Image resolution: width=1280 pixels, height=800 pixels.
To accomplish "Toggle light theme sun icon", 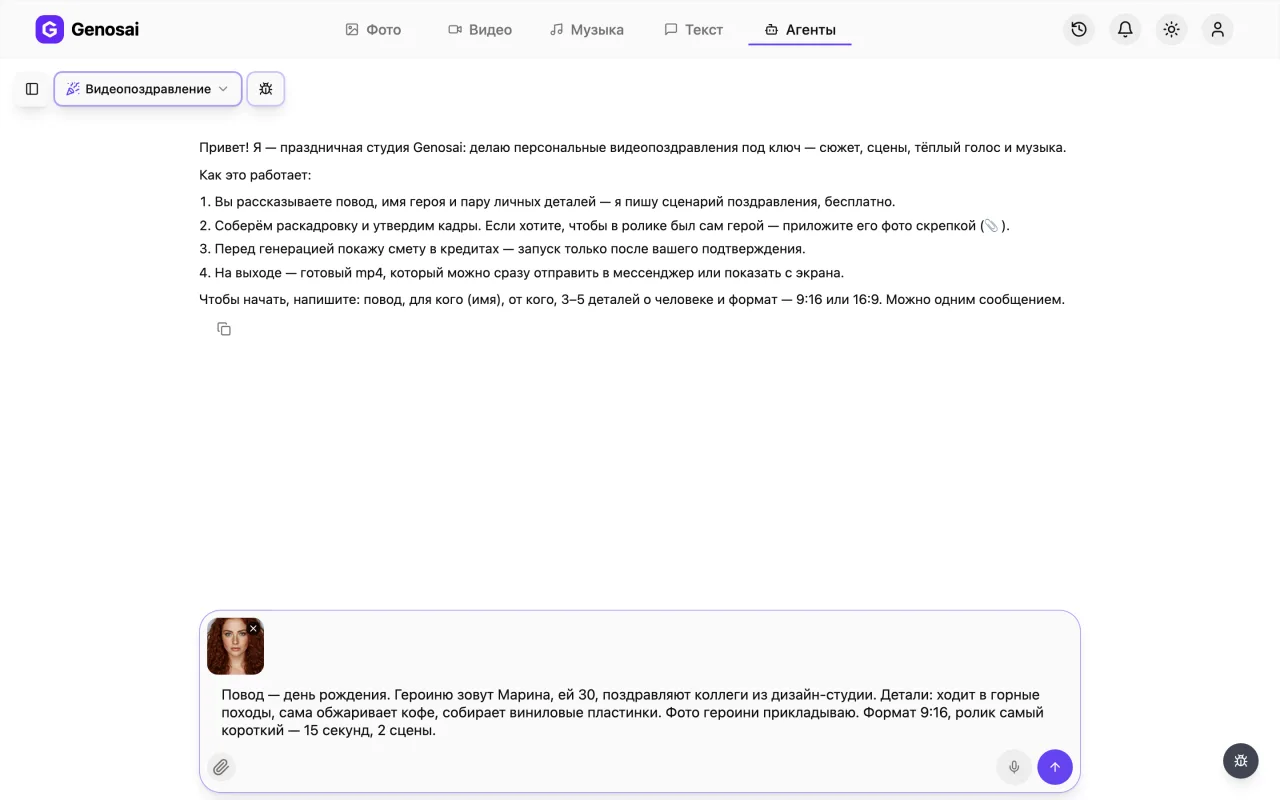I will (1171, 29).
